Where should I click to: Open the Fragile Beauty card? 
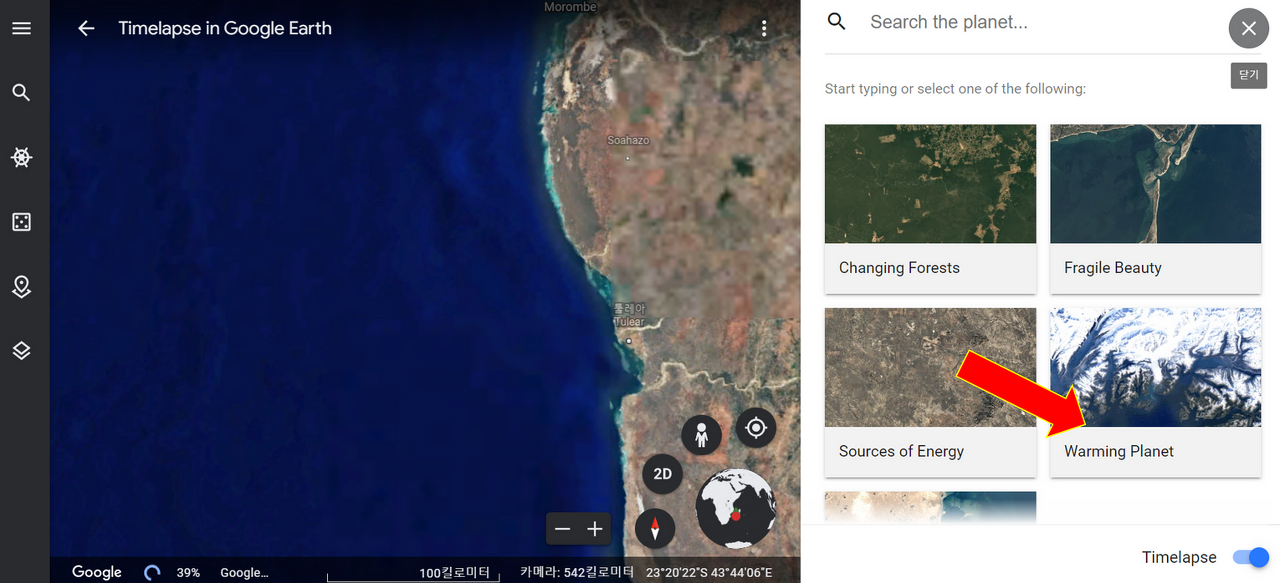click(1155, 209)
